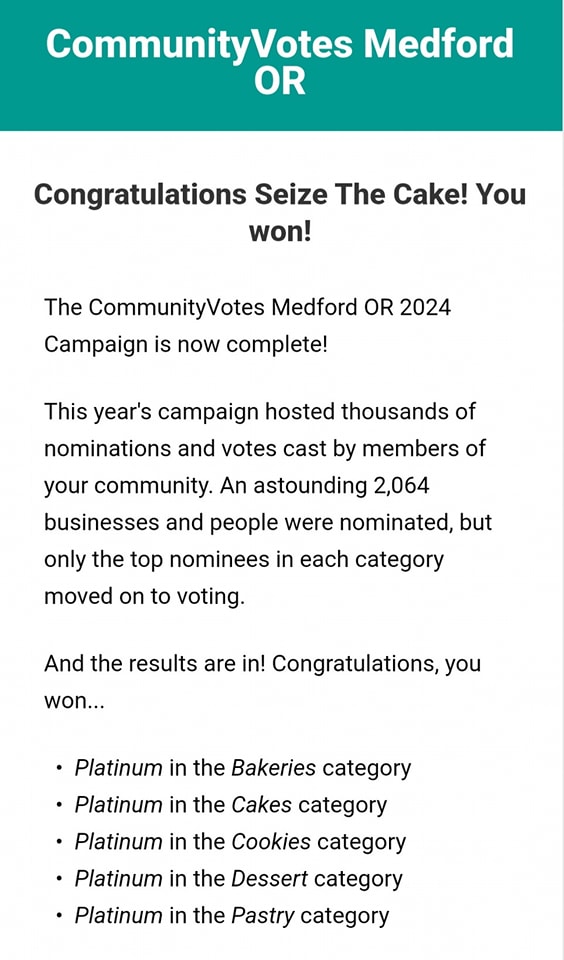Image resolution: width=564 pixels, height=960 pixels.
Task: Click the "moved on to voting." line
Action: [145, 596]
